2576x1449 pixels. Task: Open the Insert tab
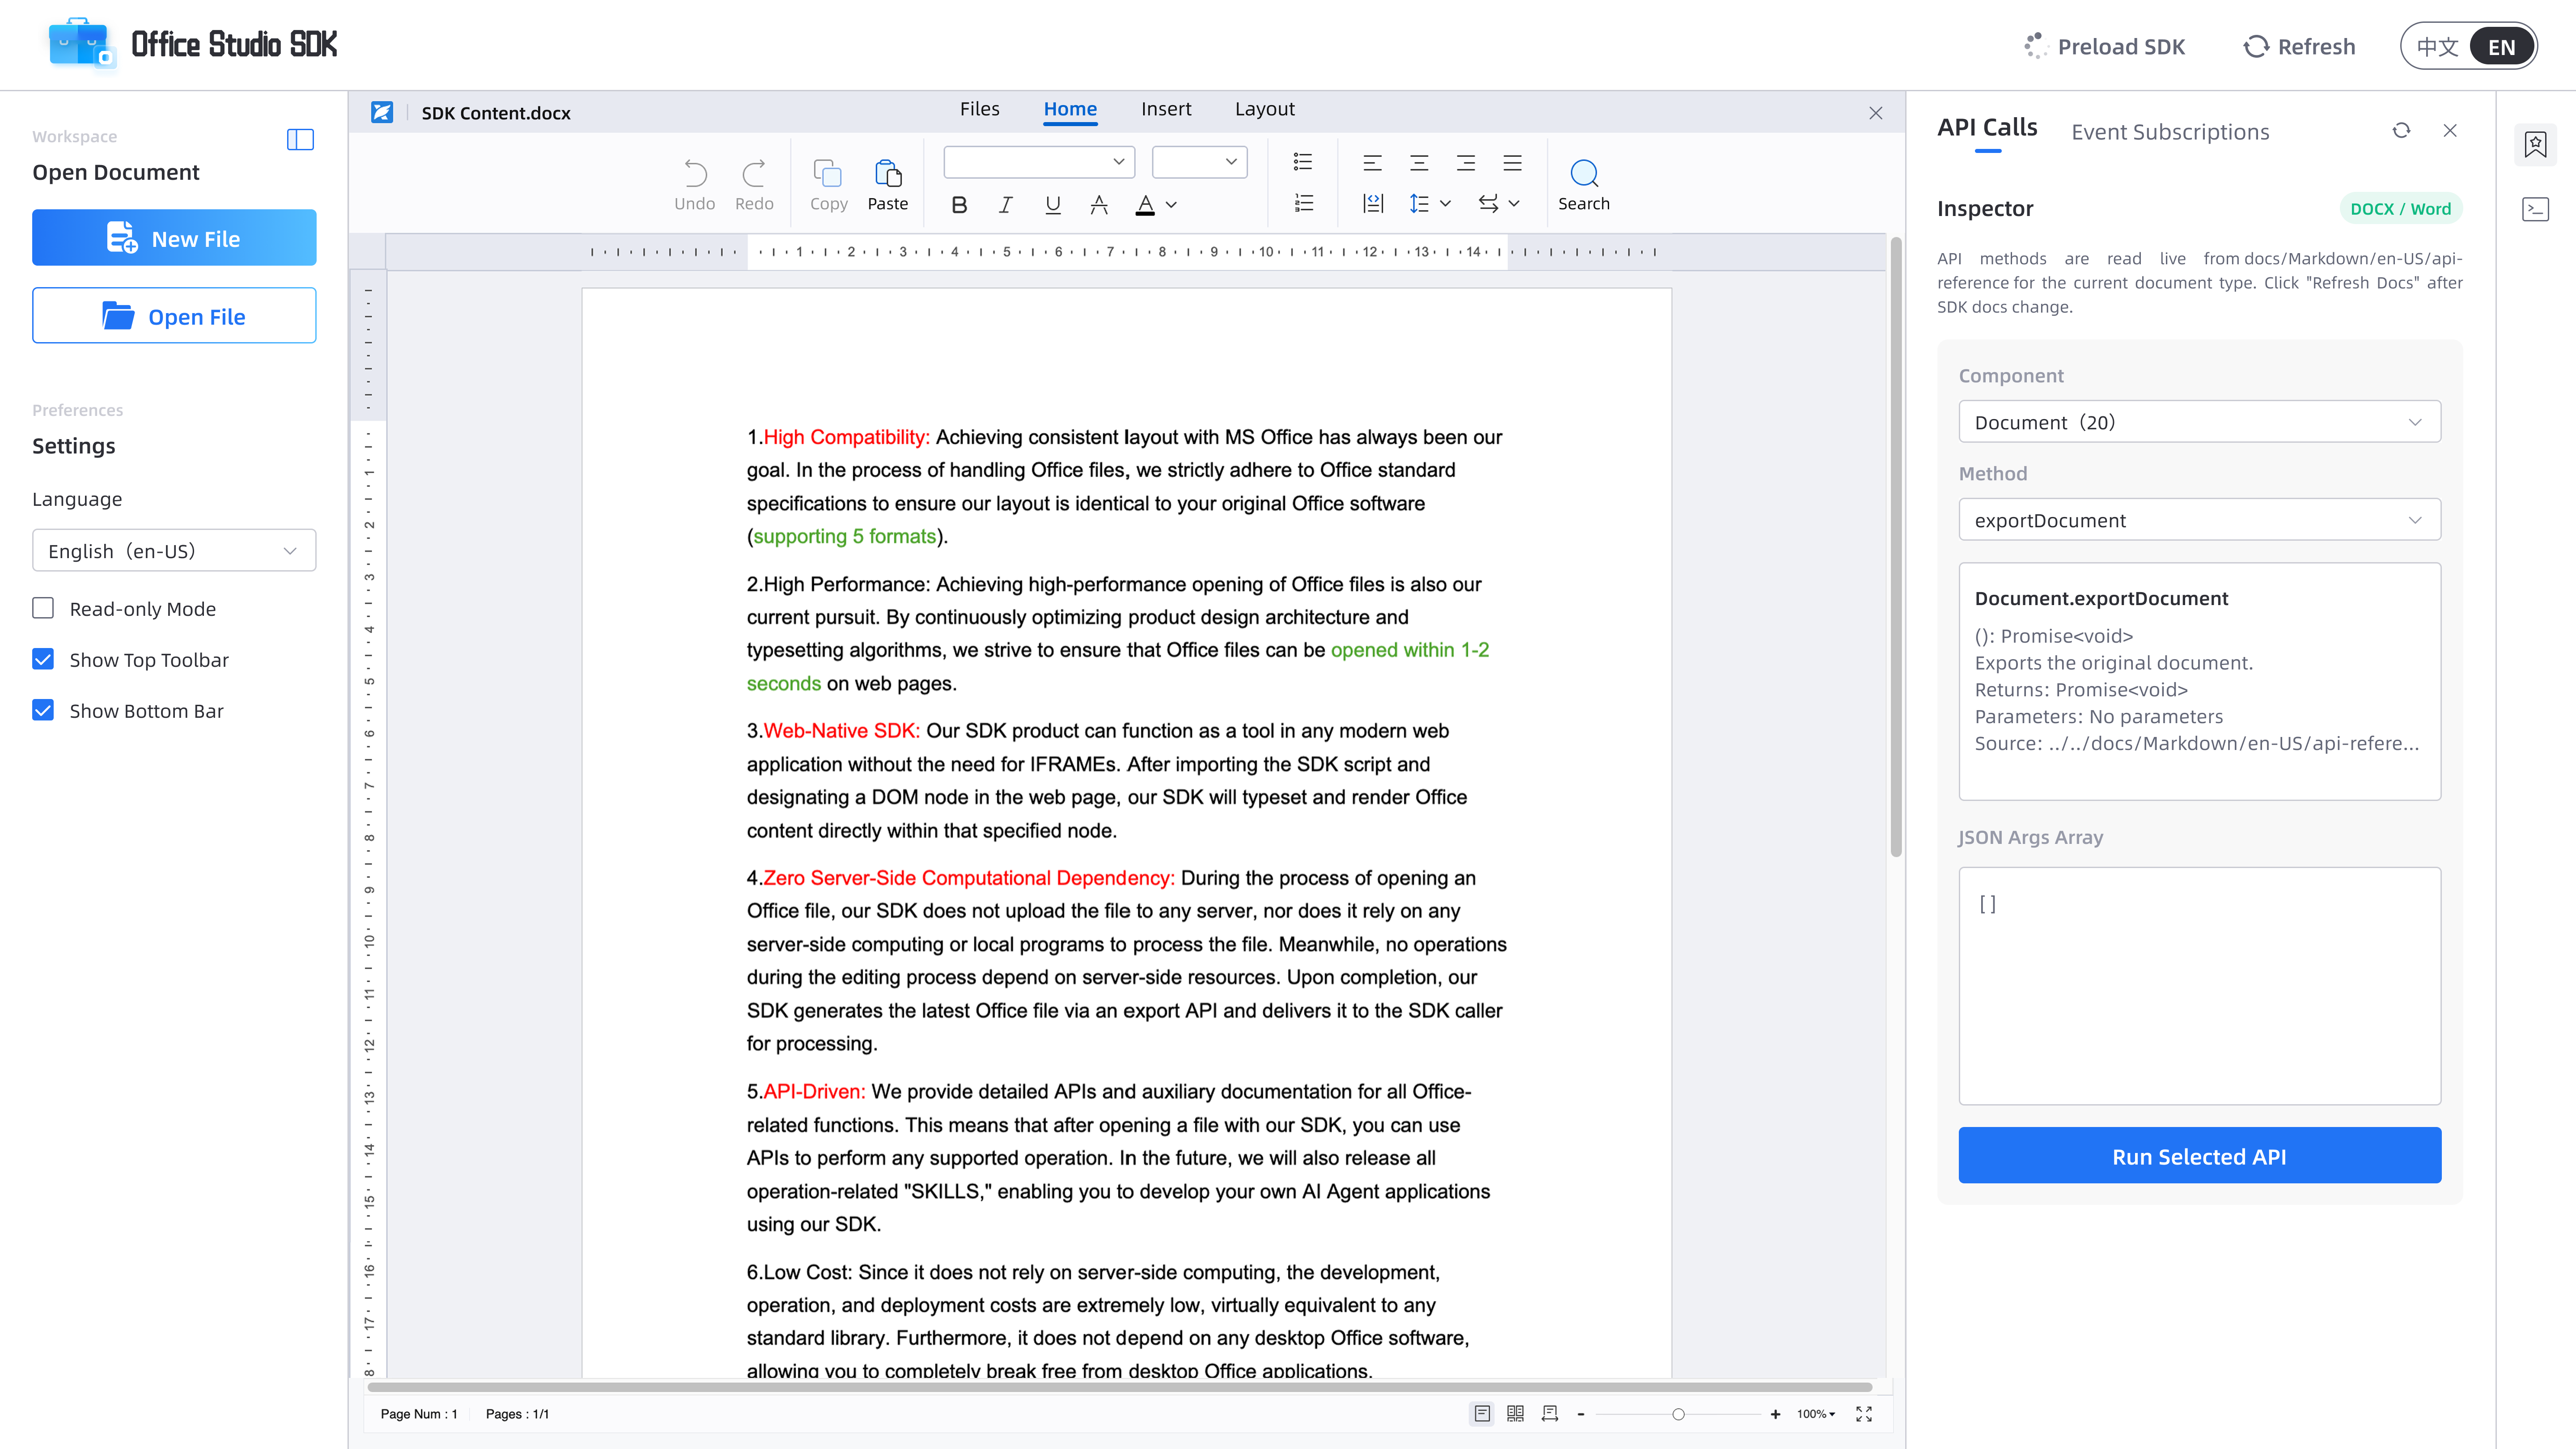pyautogui.click(x=1166, y=109)
